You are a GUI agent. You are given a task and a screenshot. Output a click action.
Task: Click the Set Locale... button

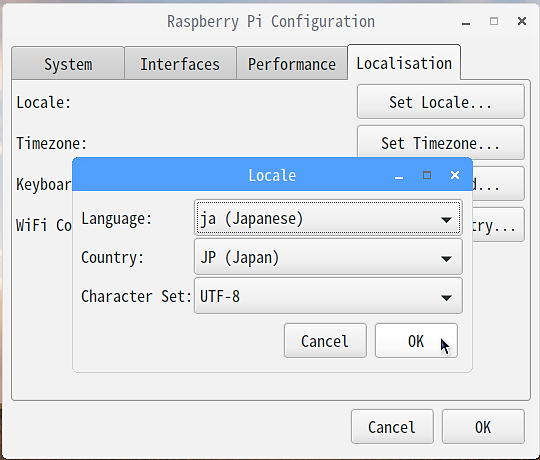440,102
